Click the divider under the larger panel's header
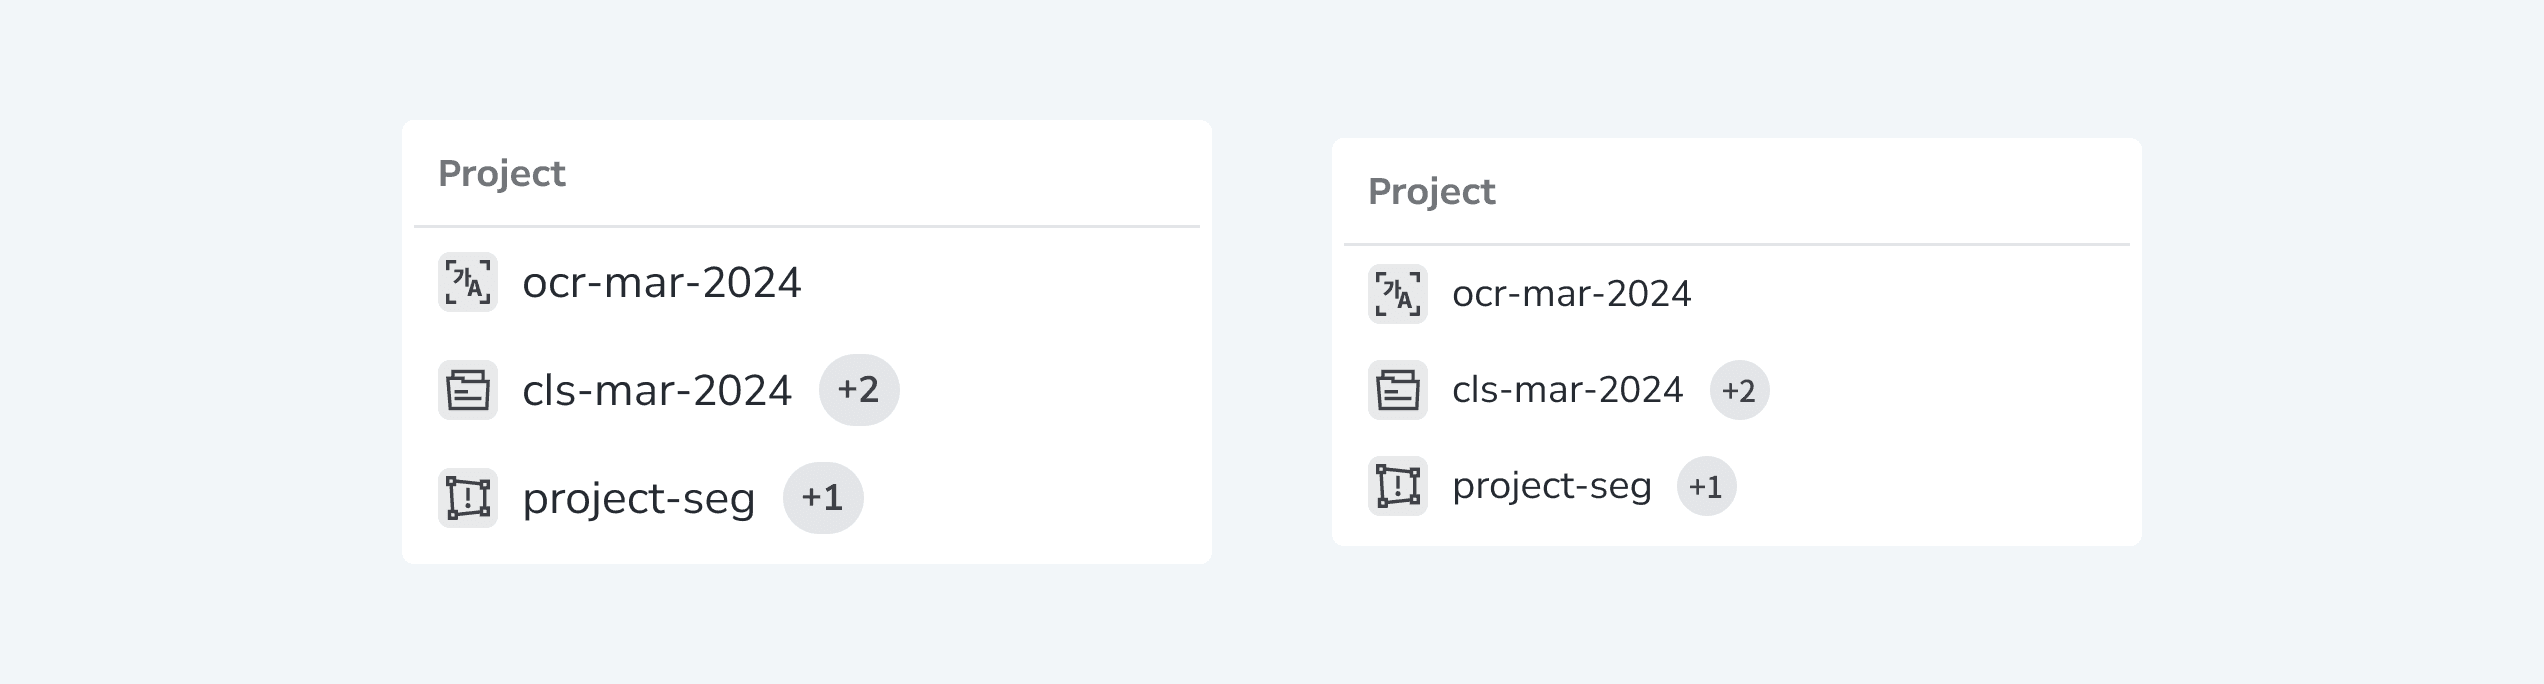 click(x=807, y=227)
